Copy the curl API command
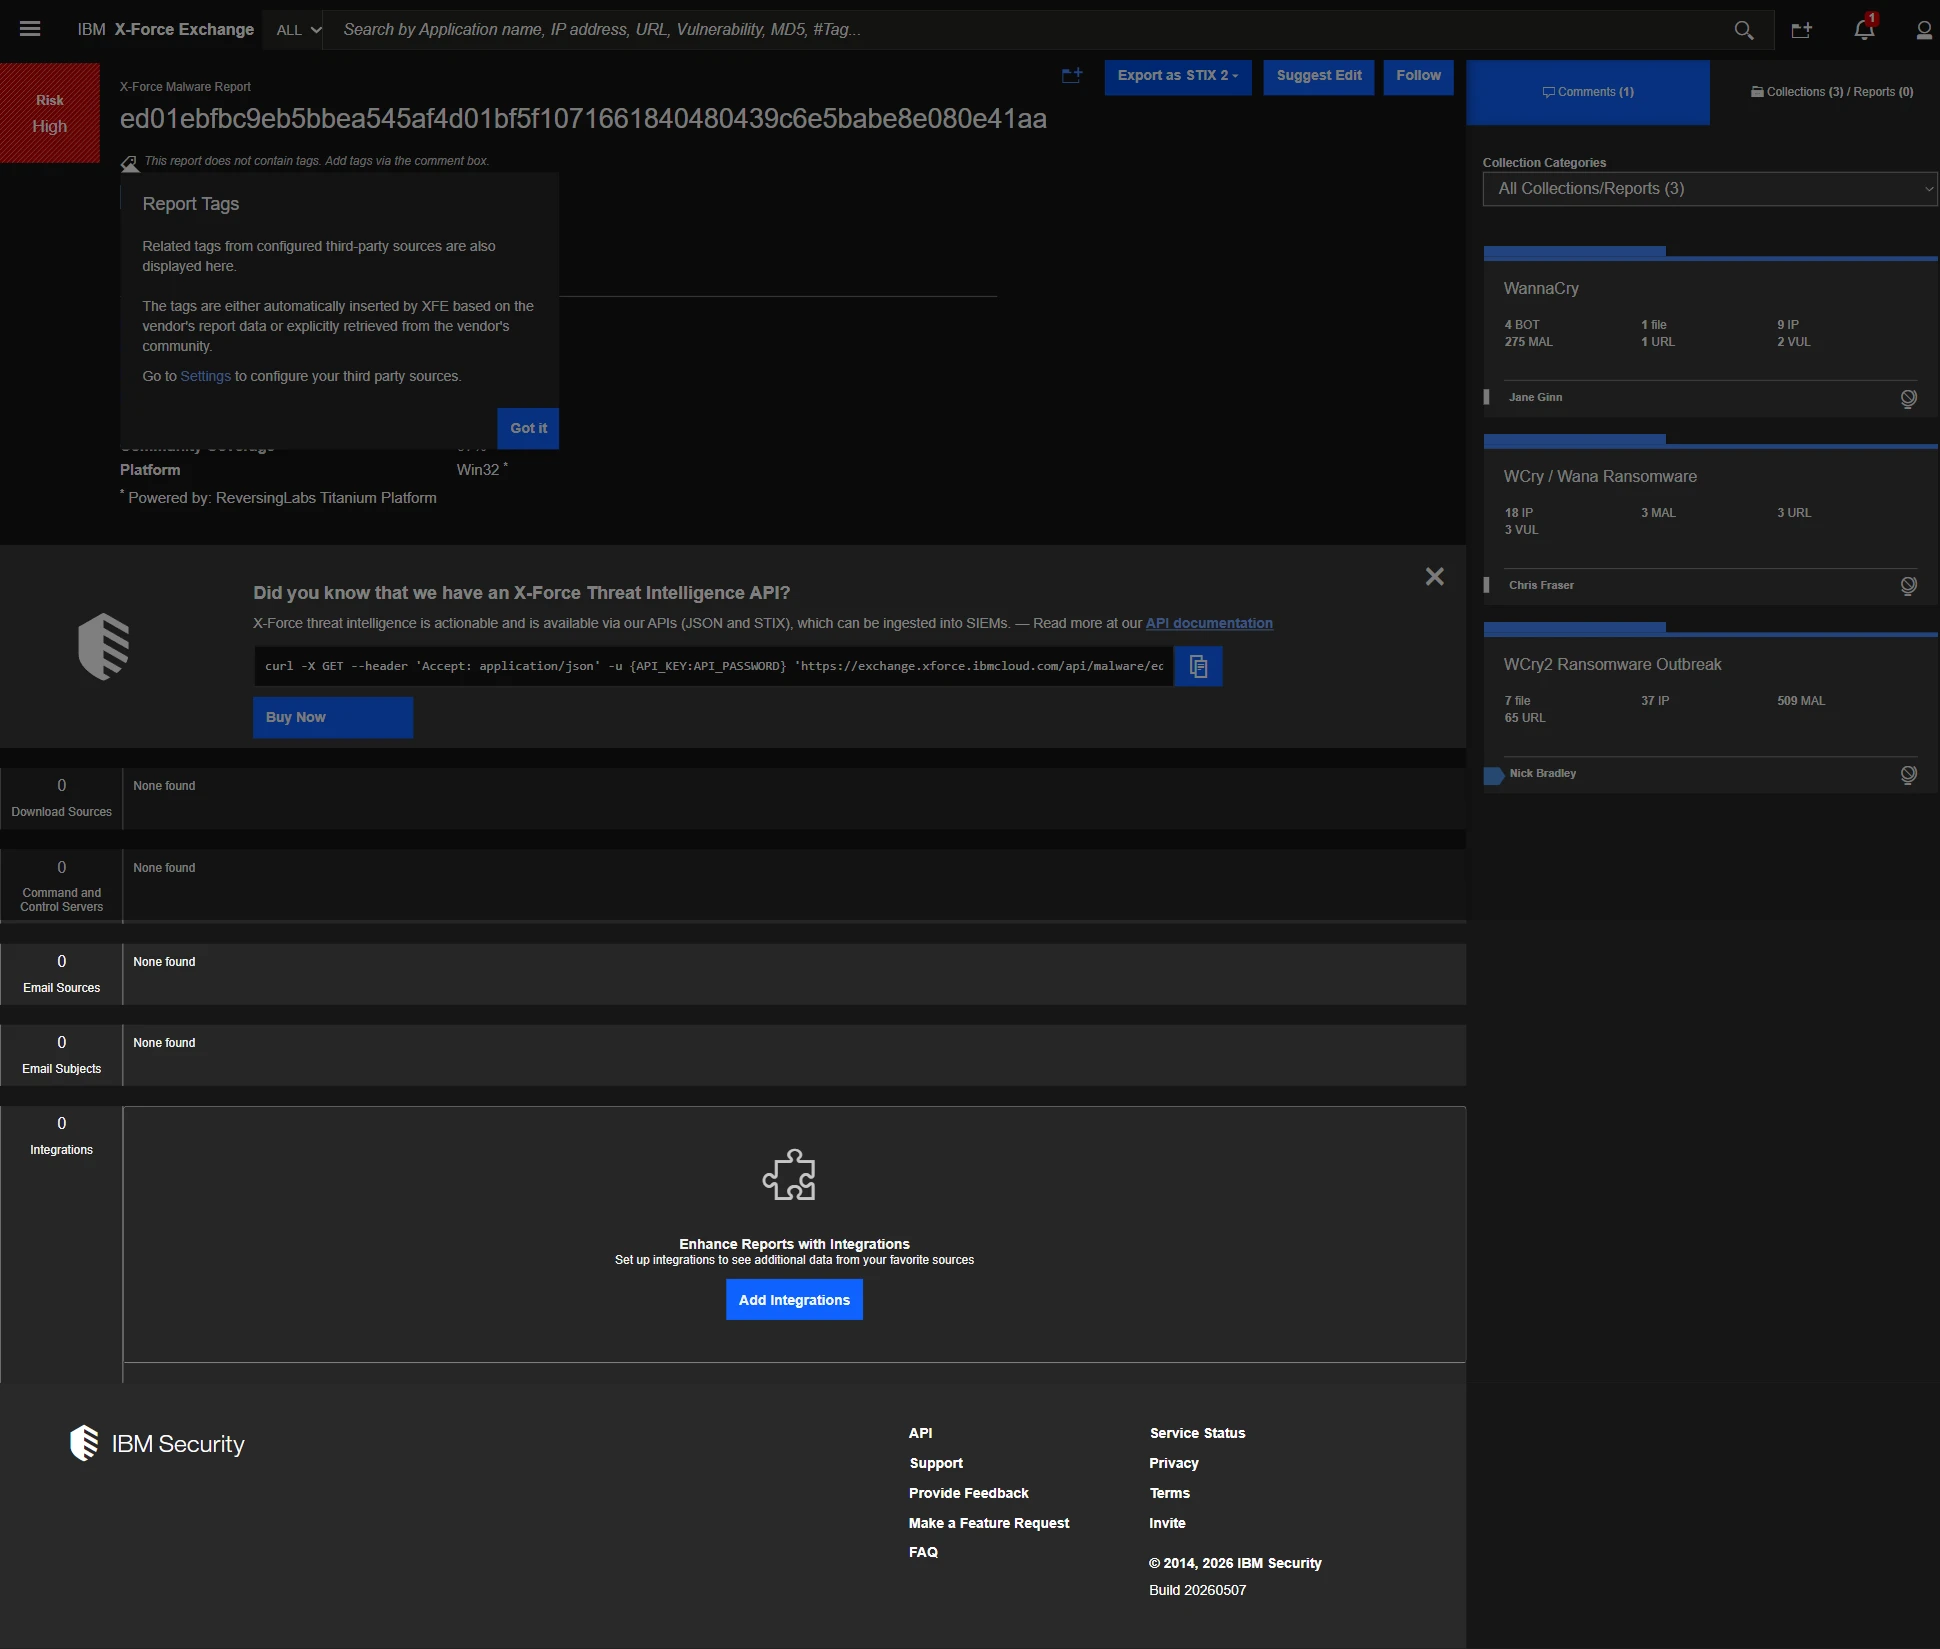Screen dimensions: 1940x1649 pyautogui.click(x=1198, y=666)
